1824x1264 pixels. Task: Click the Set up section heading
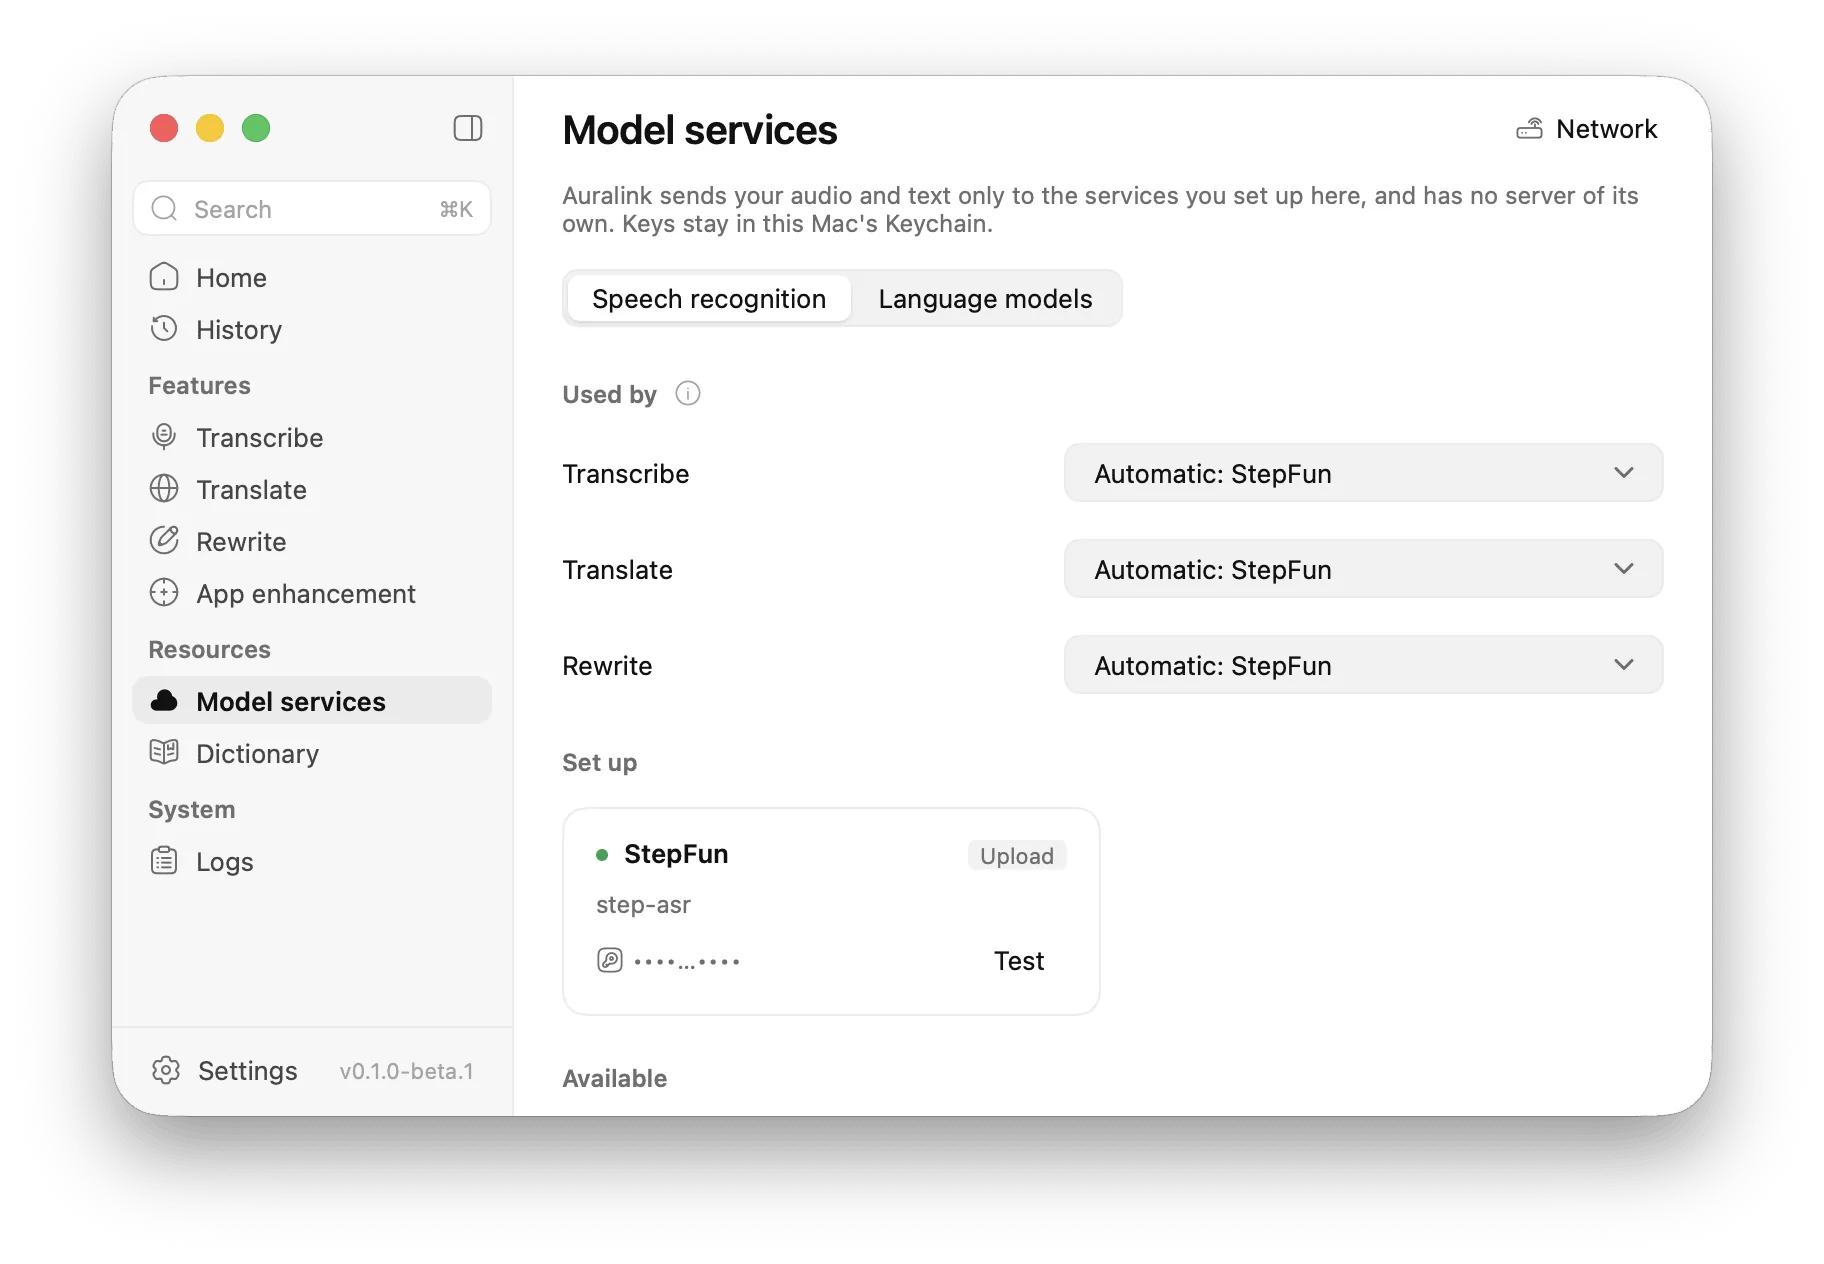tap(600, 763)
